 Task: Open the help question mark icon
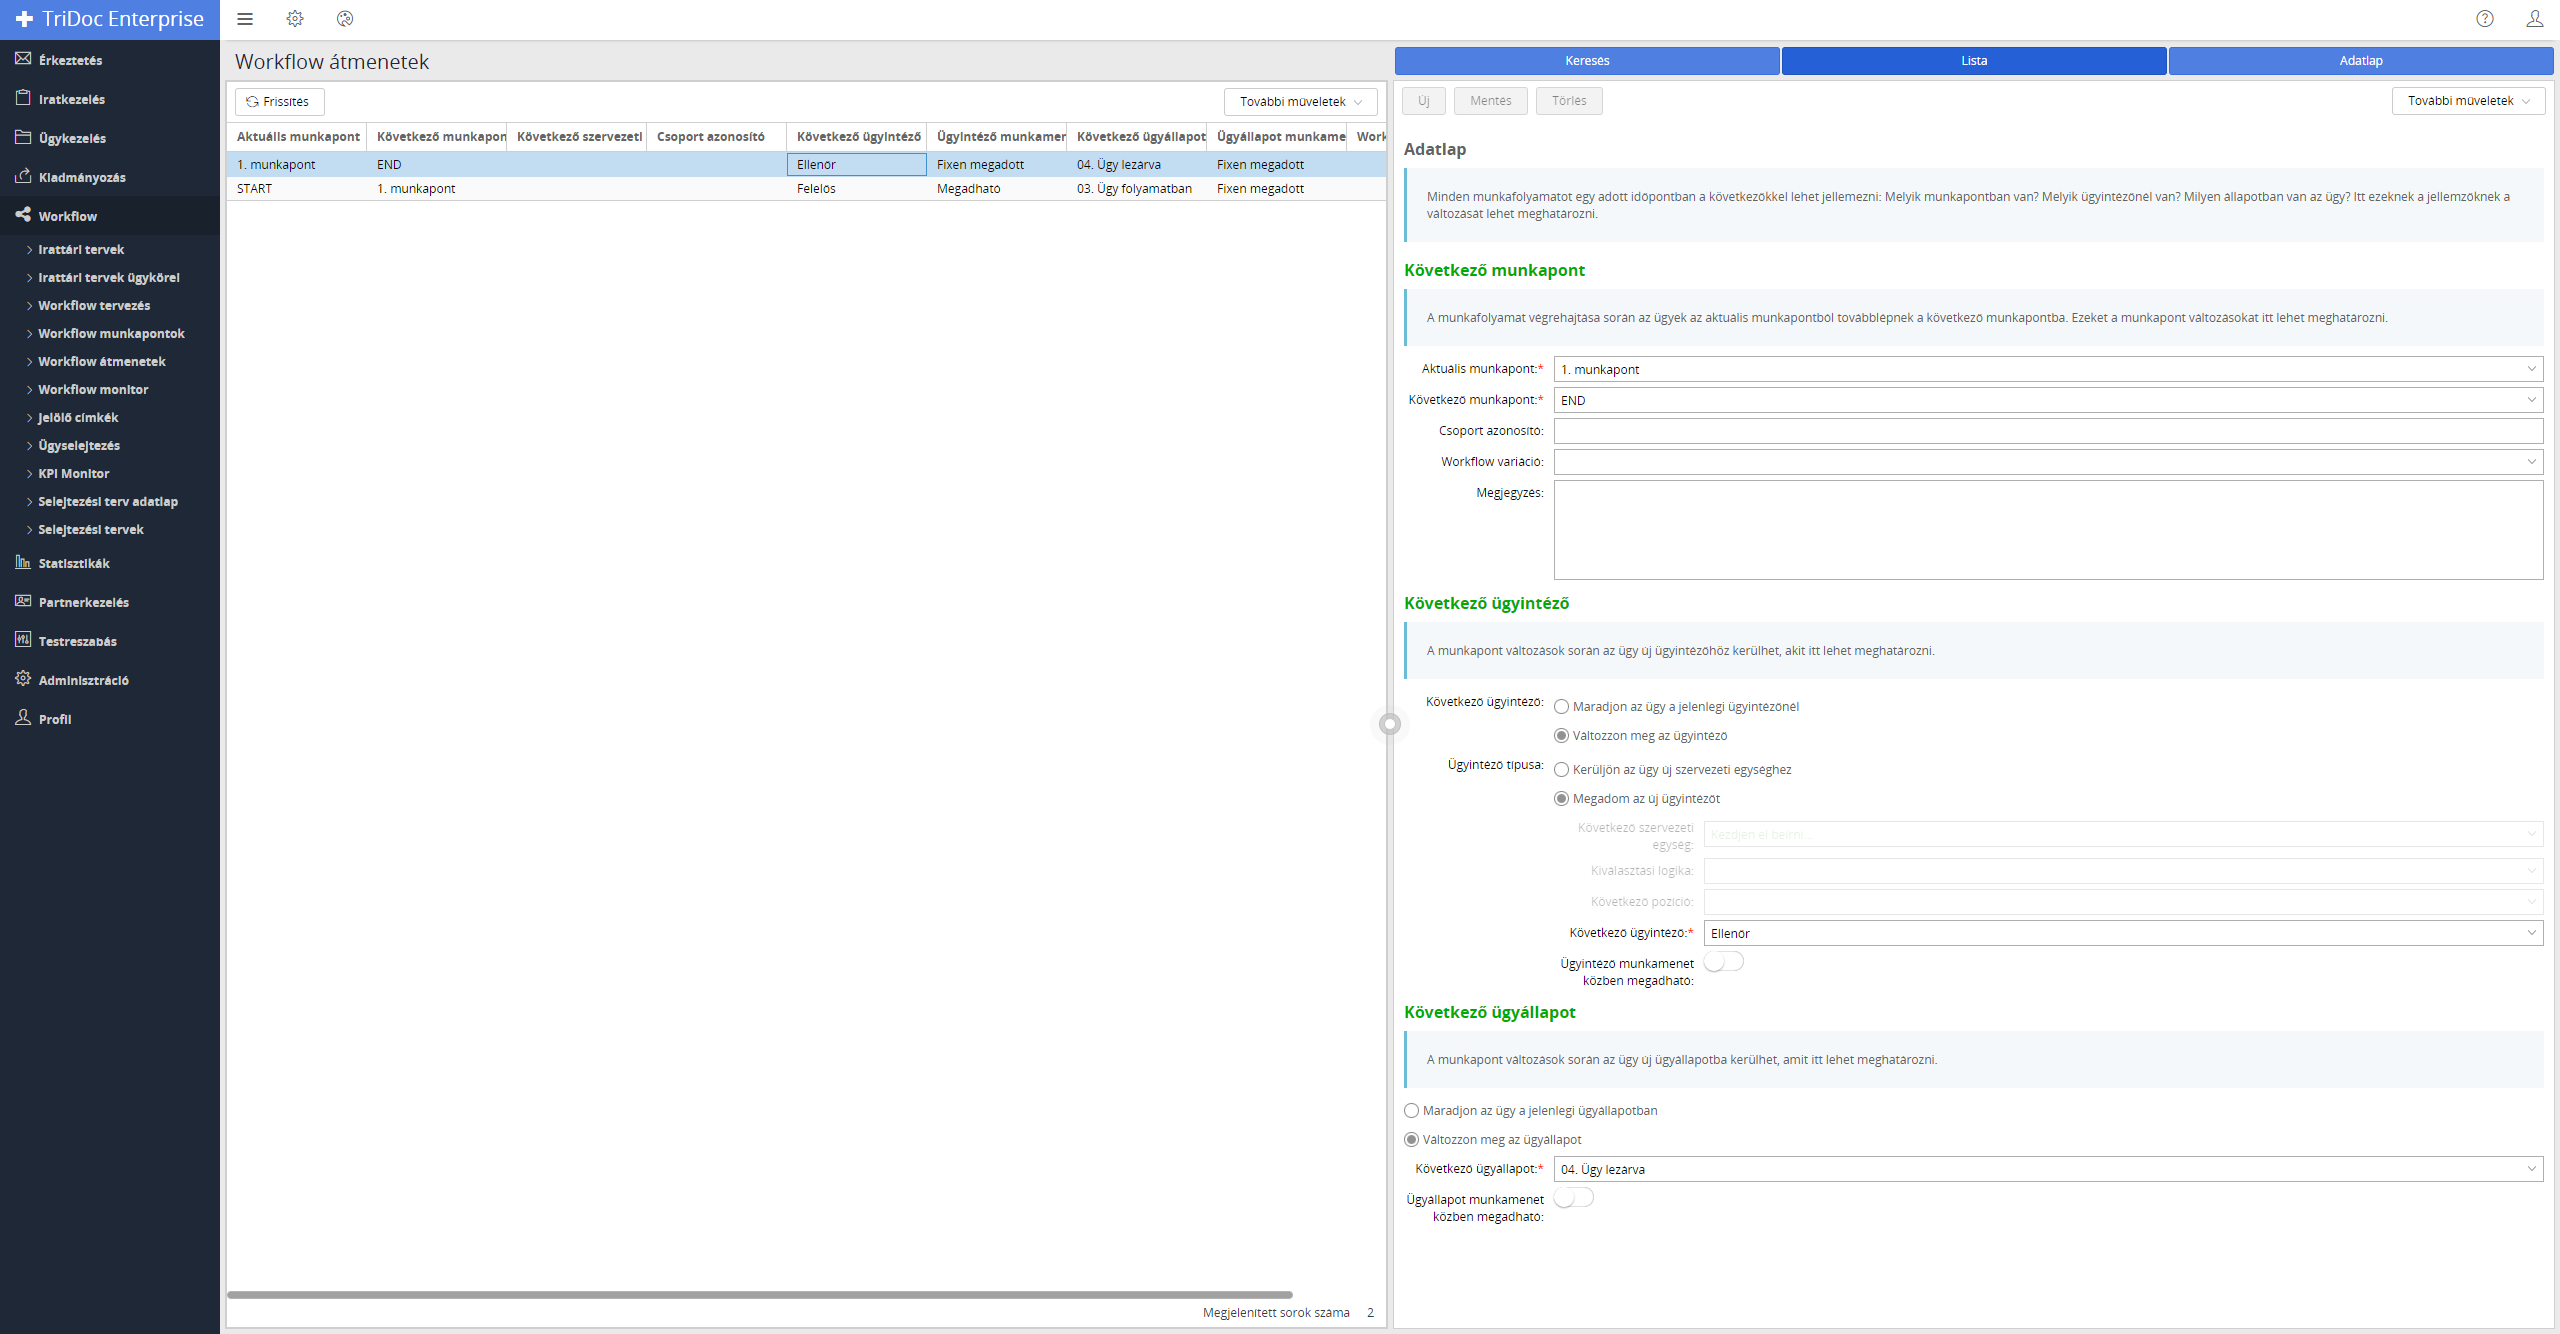coord(2485,19)
